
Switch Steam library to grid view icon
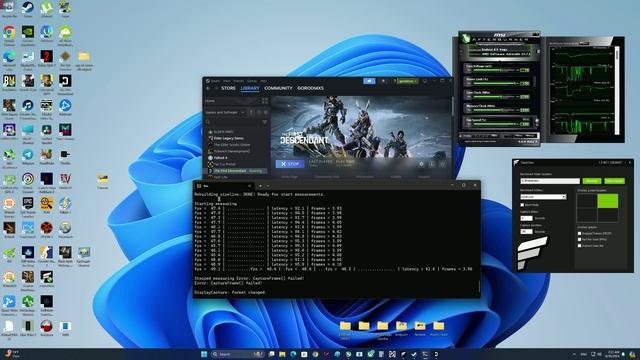pyautogui.click(x=265, y=101)
